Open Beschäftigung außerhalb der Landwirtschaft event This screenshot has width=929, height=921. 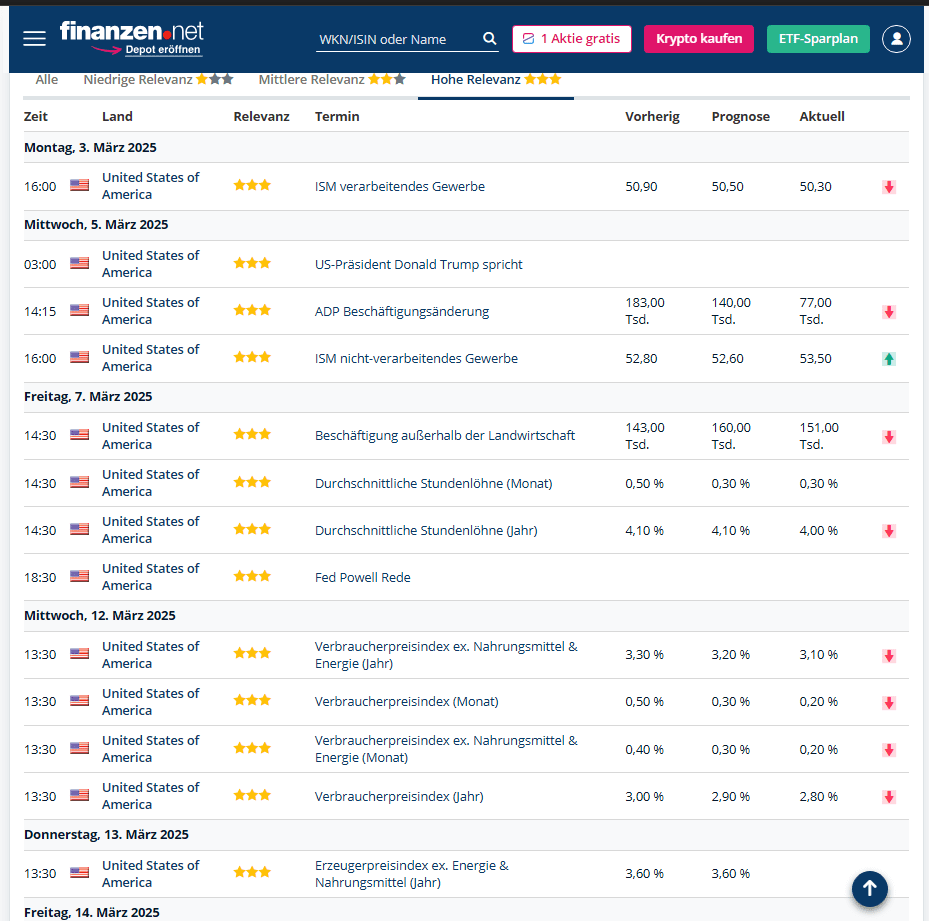(x=445, y=436)
